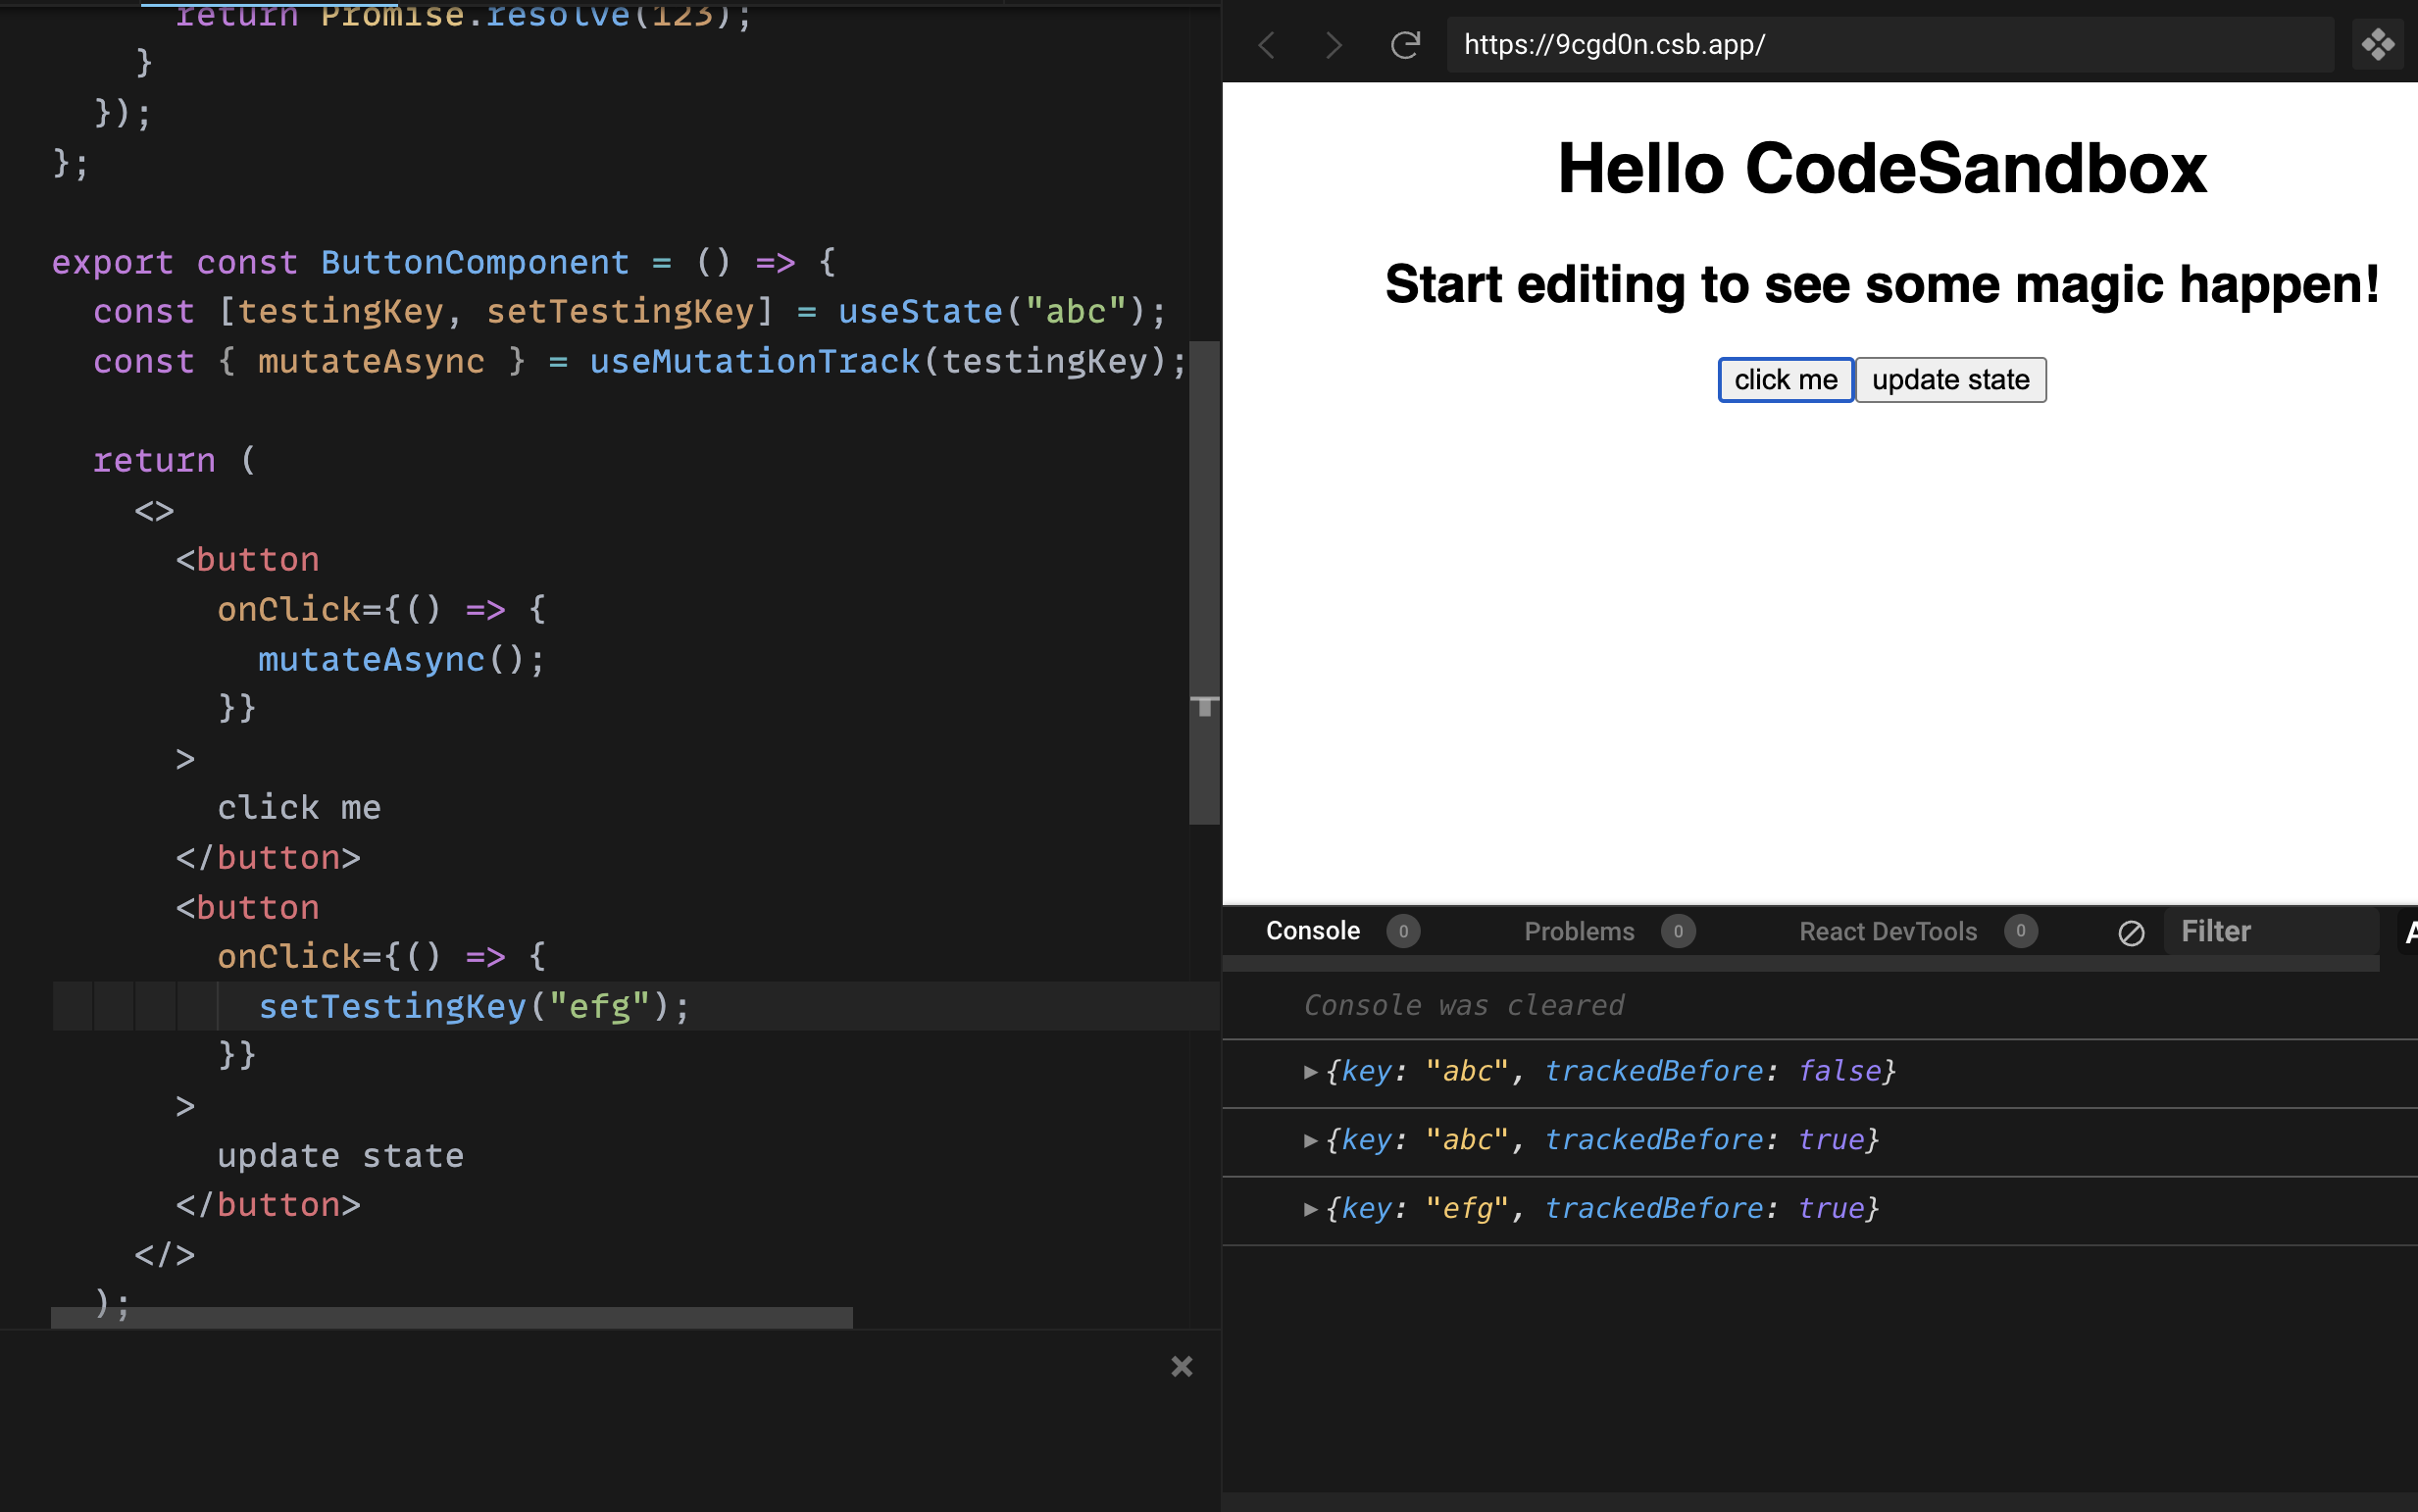
Task: Click the browser preview back arrow
Action: click(x=1267, y=45)
